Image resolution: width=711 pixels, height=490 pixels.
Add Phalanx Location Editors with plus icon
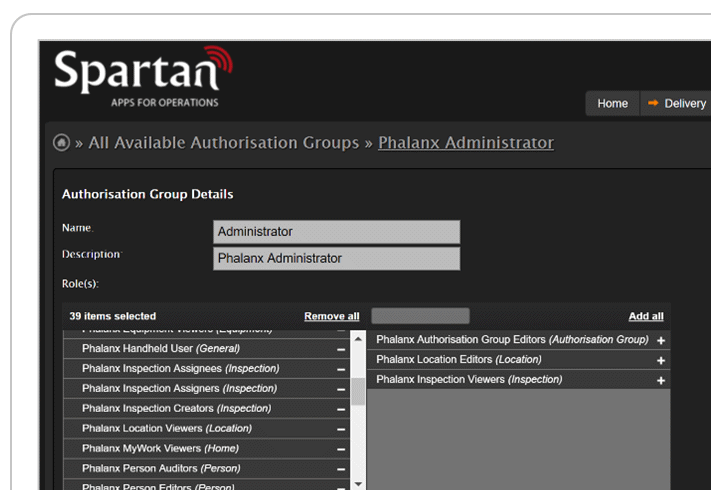click(661, 360)
